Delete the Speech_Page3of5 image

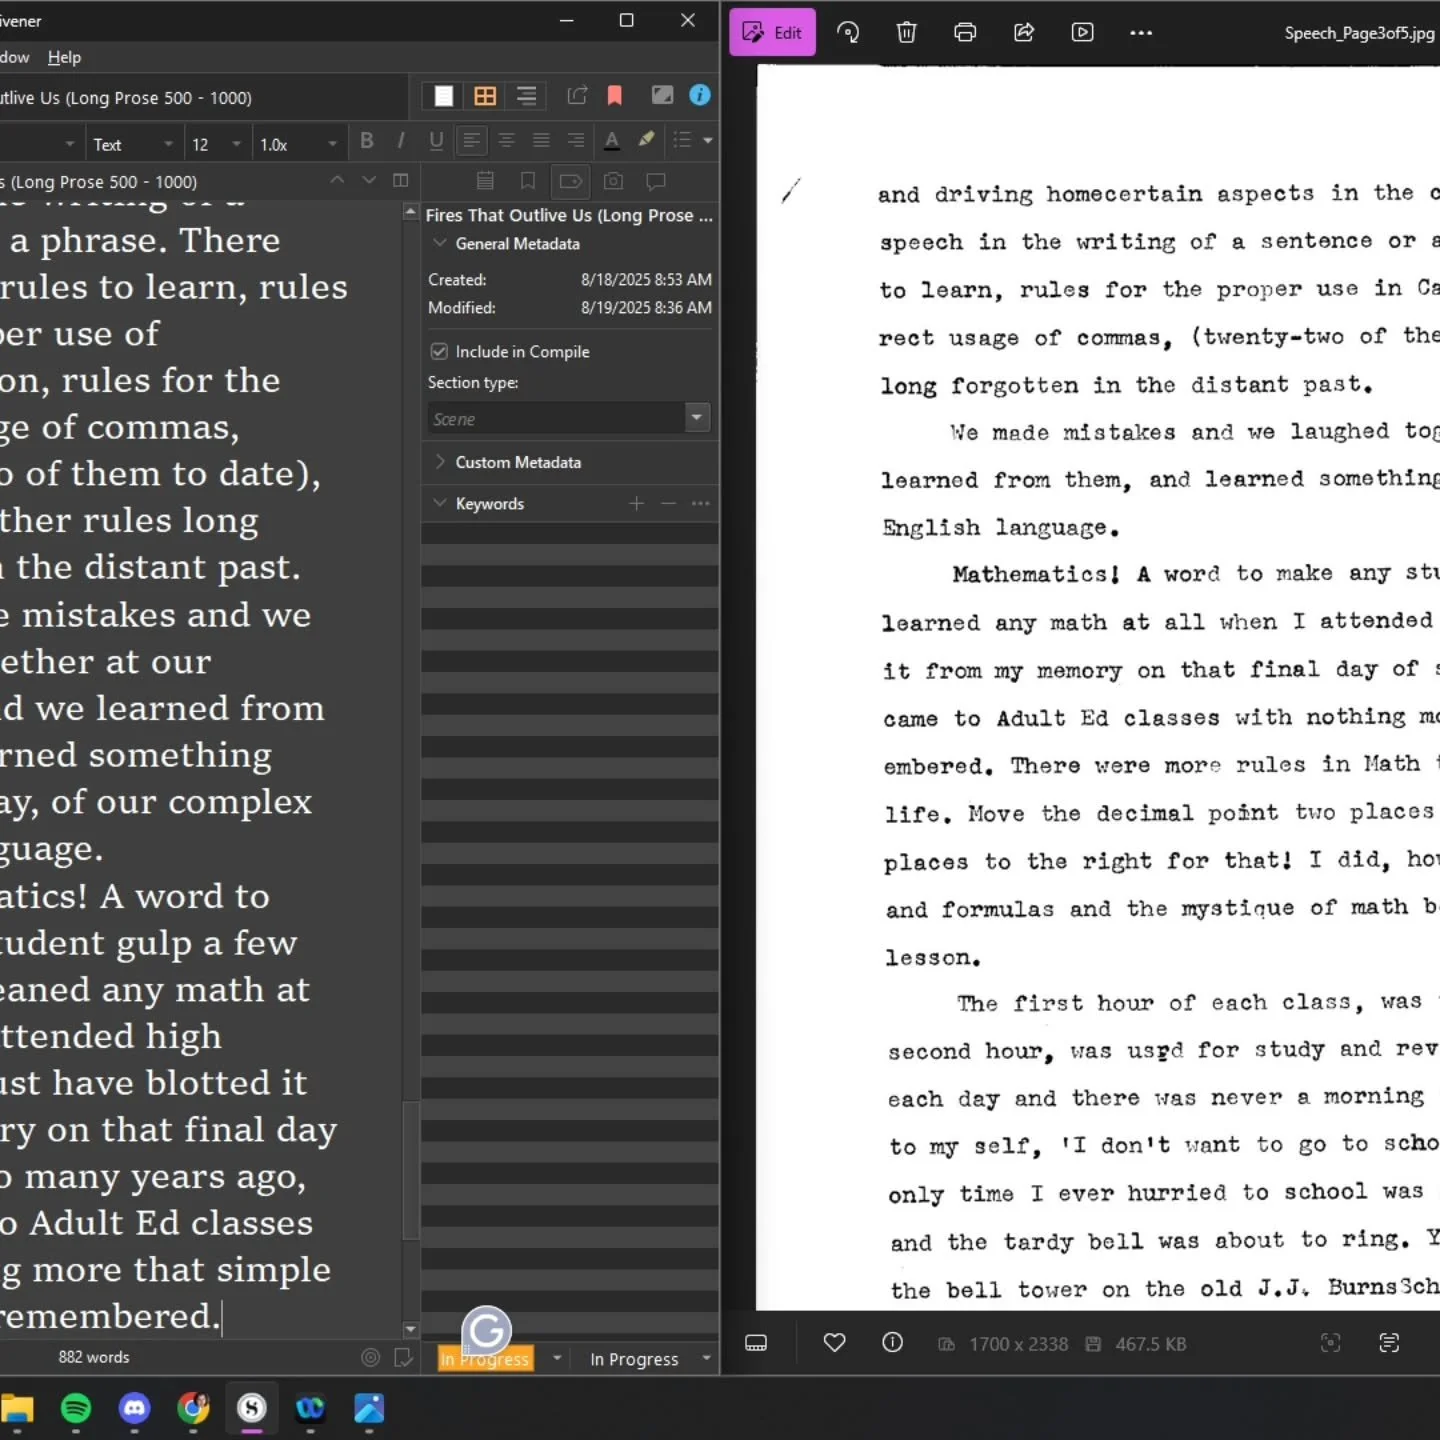point(906,32)
